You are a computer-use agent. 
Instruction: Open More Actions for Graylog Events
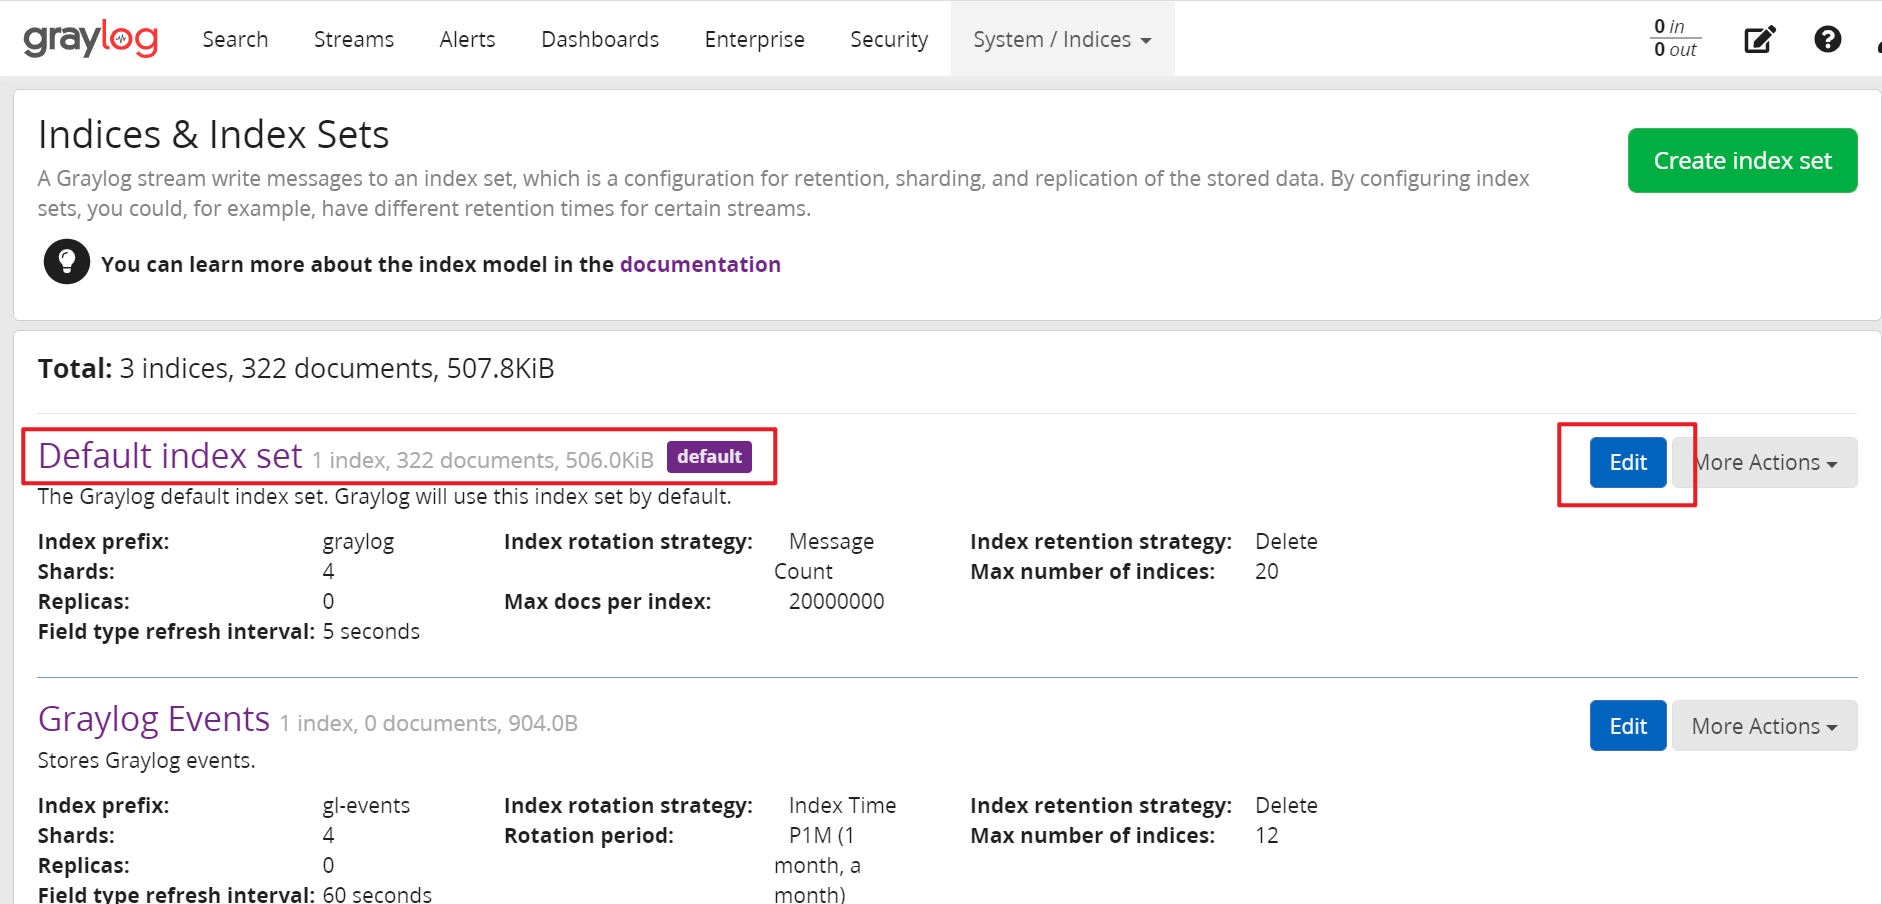click(1765, 726)
